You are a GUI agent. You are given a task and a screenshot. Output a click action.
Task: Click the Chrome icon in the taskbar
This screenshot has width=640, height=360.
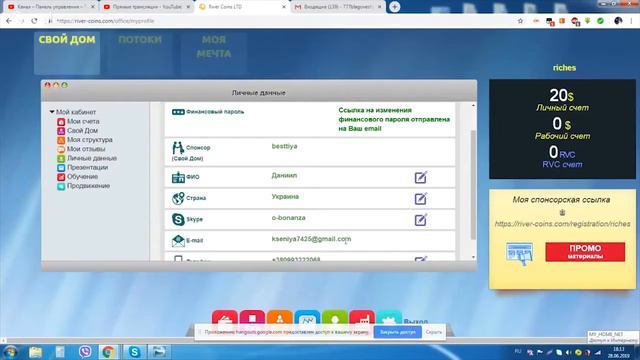point(108,351)
